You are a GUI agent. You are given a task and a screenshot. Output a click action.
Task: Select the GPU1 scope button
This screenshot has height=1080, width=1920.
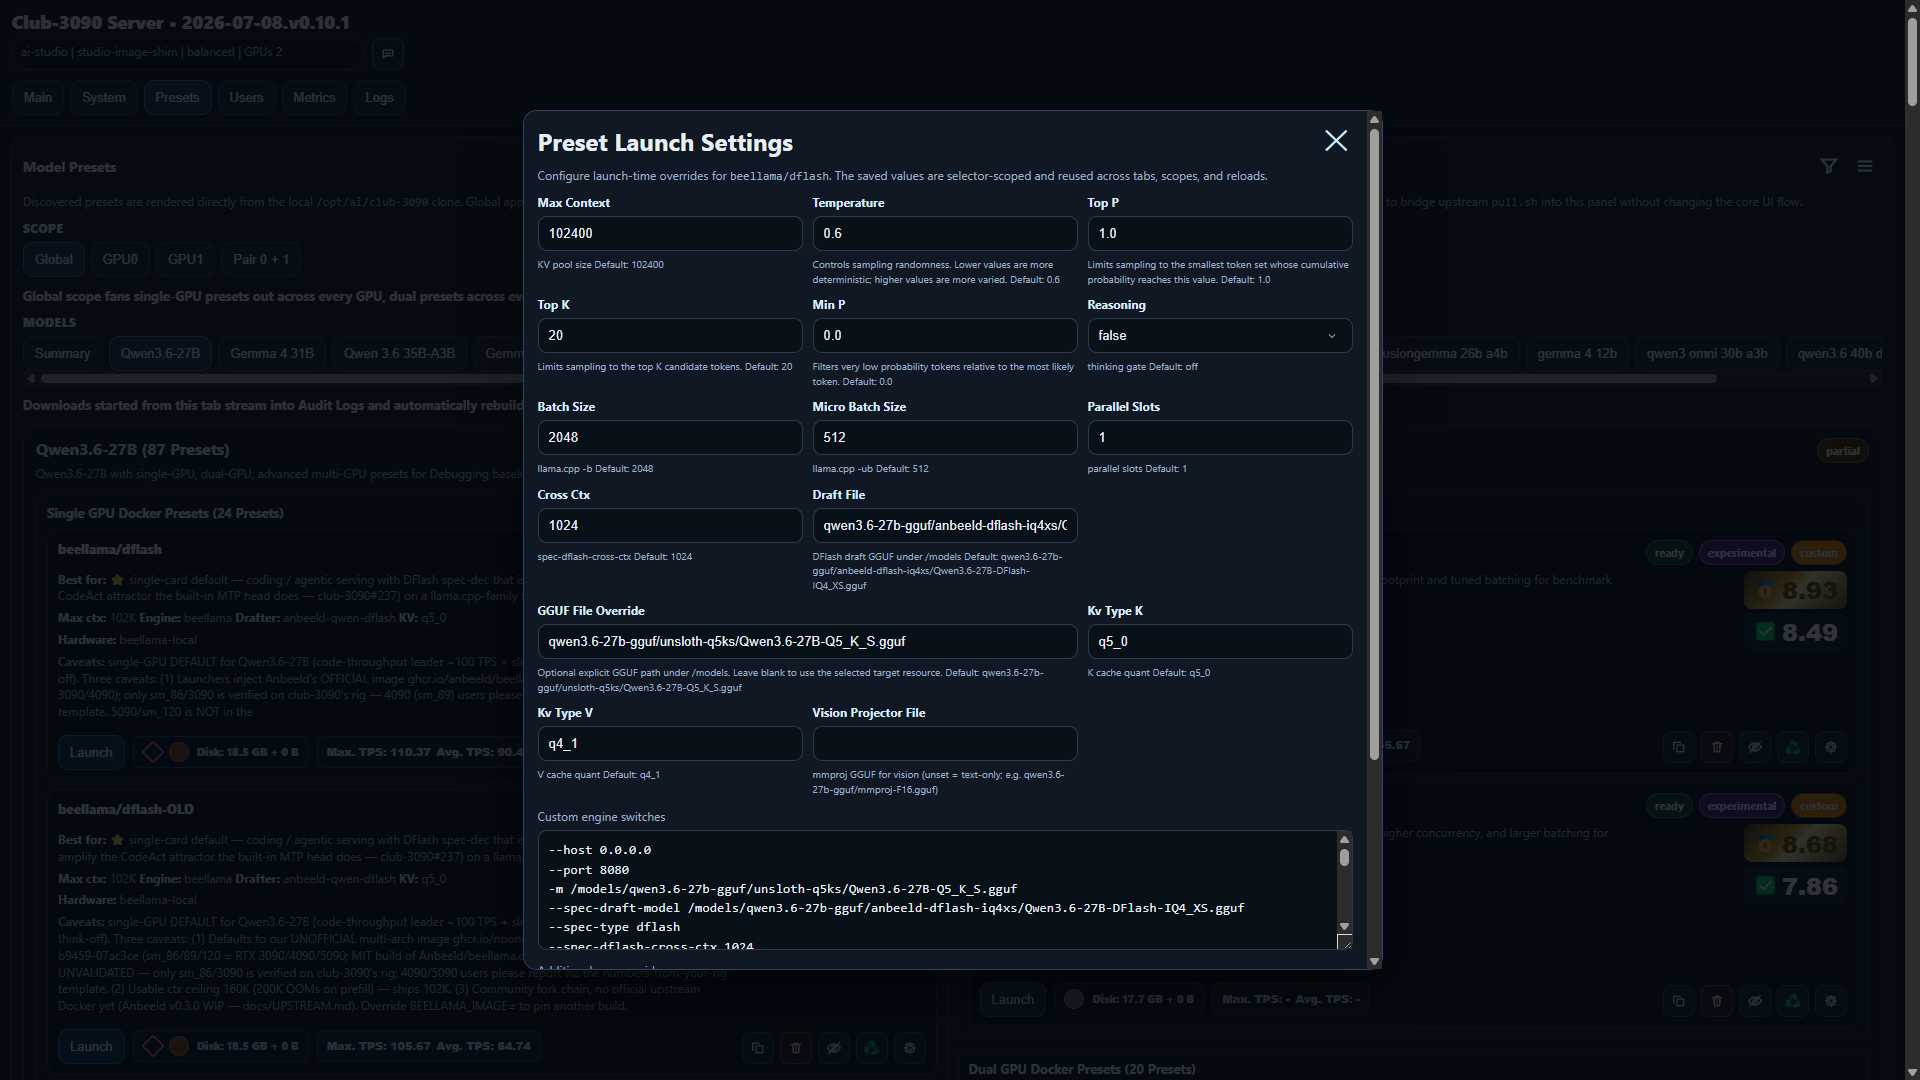[x=185, y=259]
